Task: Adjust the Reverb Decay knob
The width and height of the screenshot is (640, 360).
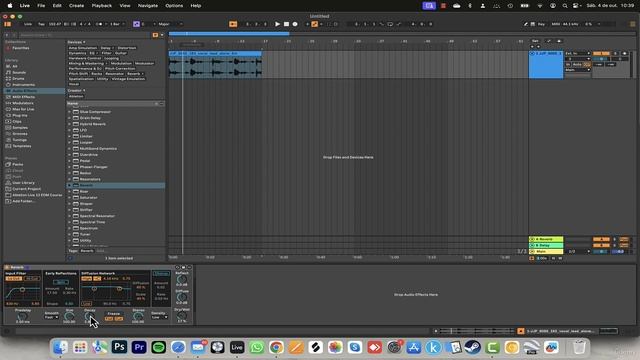Action: click(89, 316)
